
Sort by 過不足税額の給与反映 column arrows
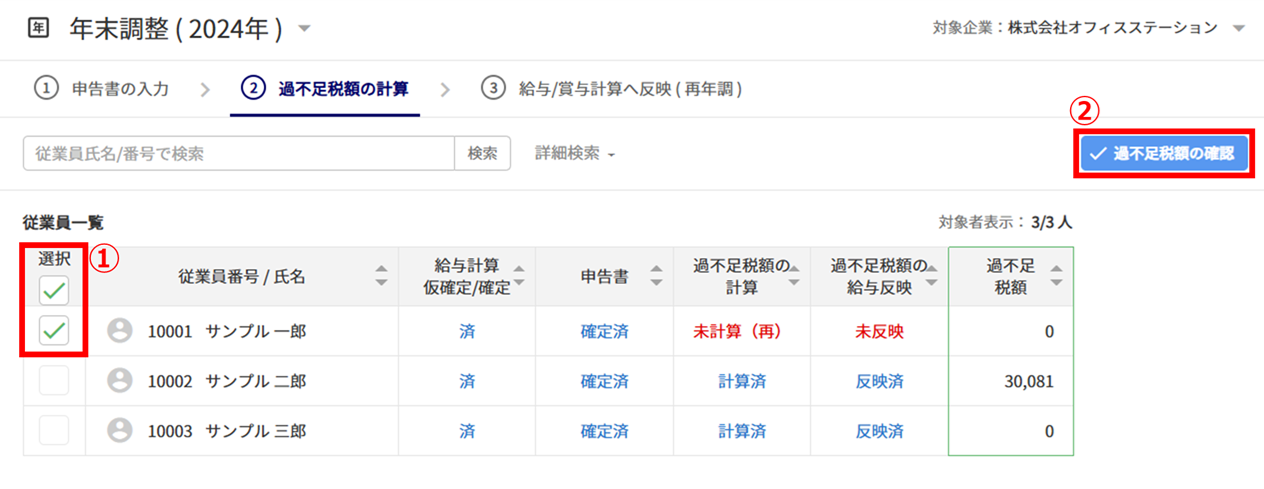pyautogui.click(x=932, y=276)
